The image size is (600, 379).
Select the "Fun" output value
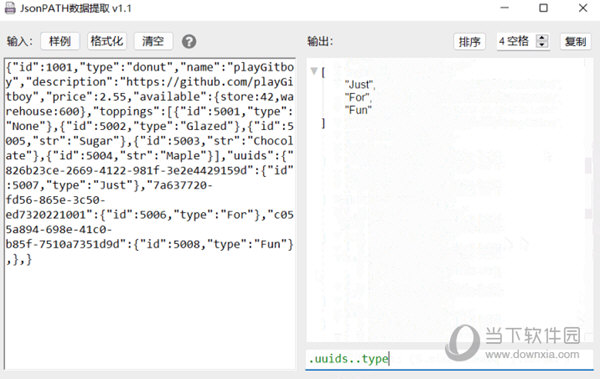[x=358, y=110]
